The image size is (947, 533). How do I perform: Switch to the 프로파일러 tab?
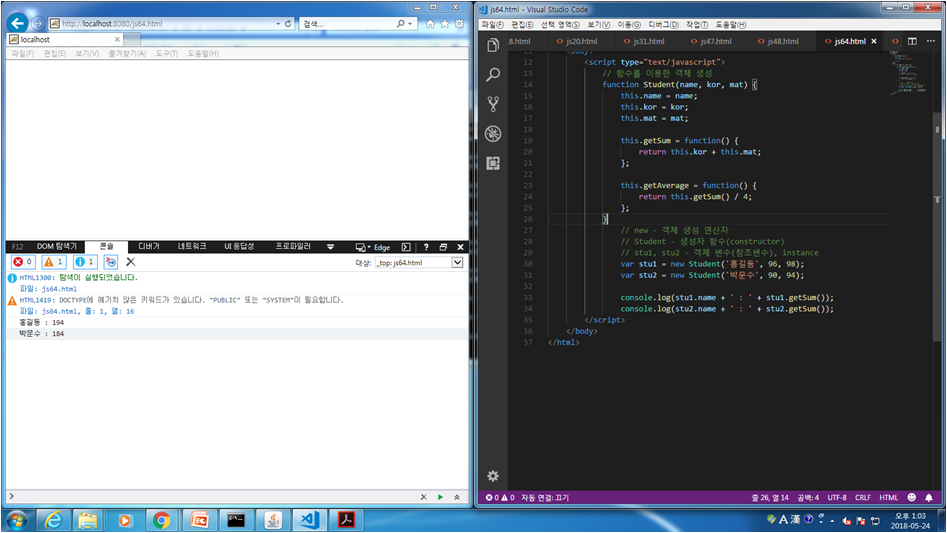[x=293, y=246]
